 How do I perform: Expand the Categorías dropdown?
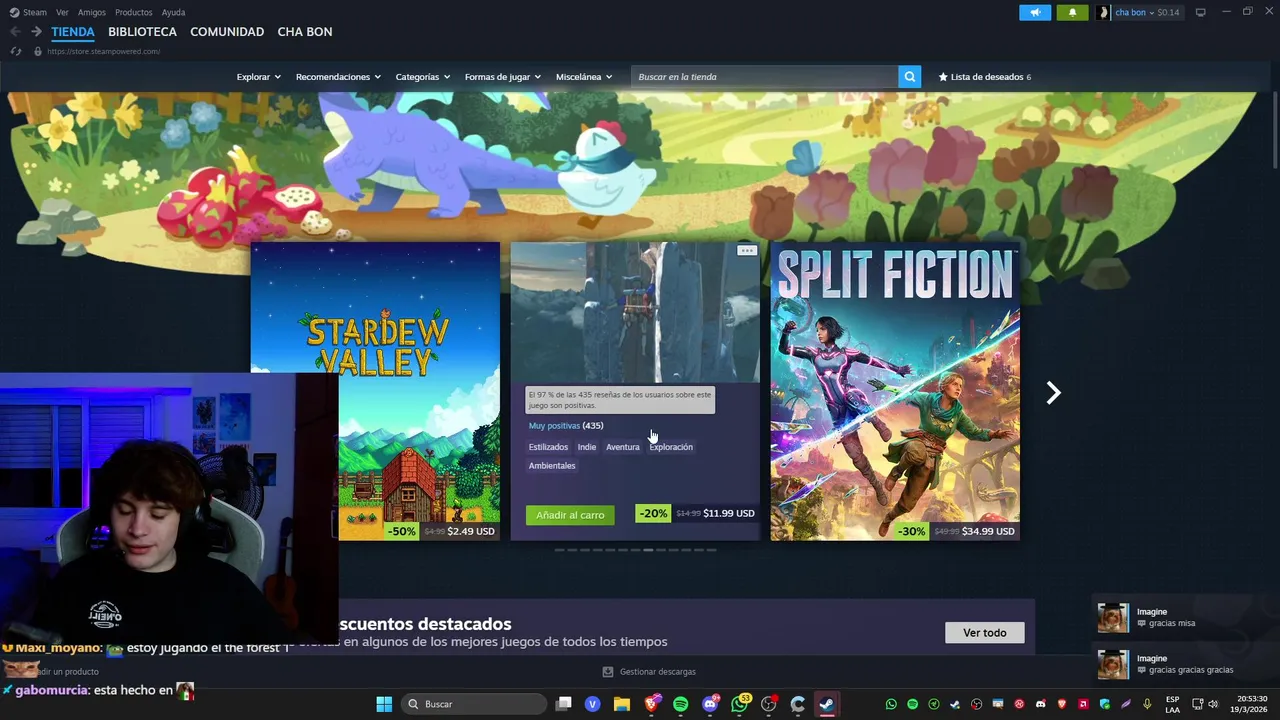(422, 77)
